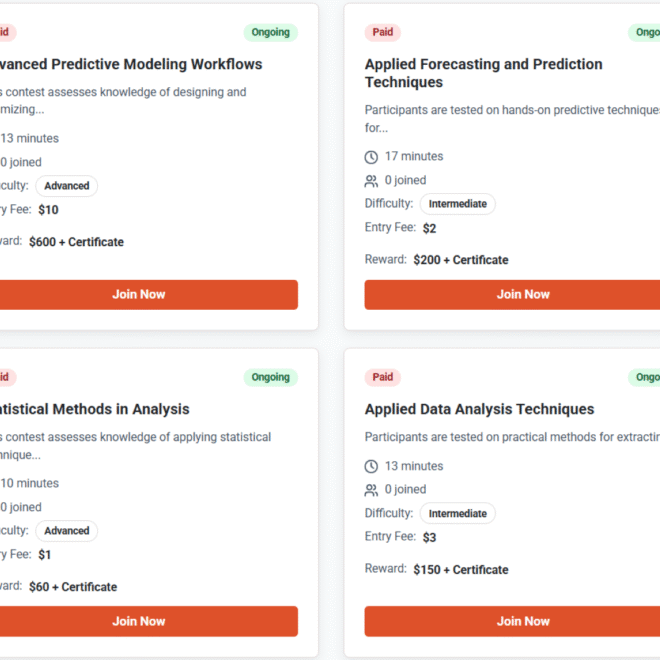Screen dimensions: 660x660
Task: Click the Paid badge on Applied Forecasting card
Action: point(383,32)
